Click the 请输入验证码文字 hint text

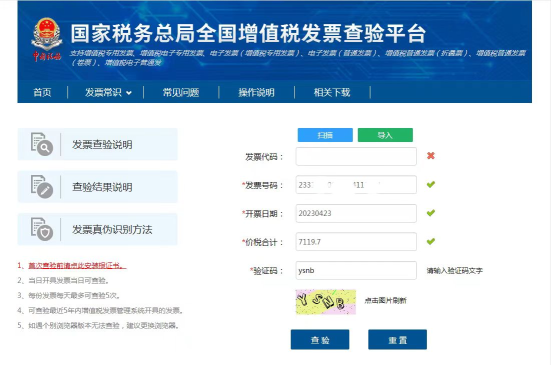[x=455, y=271]
